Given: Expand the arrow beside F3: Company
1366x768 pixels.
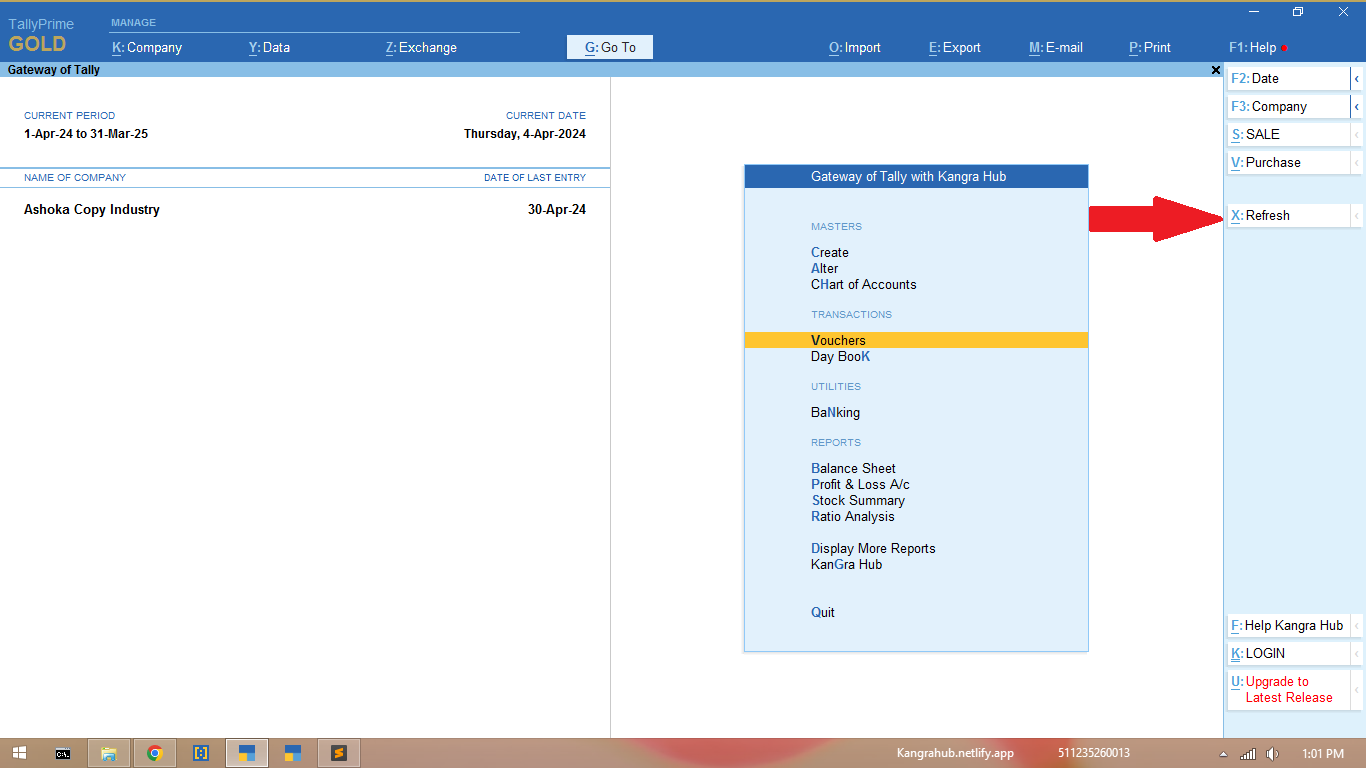Looking at the screenshot, I should pyautogui.click(x=1356, y=106).
